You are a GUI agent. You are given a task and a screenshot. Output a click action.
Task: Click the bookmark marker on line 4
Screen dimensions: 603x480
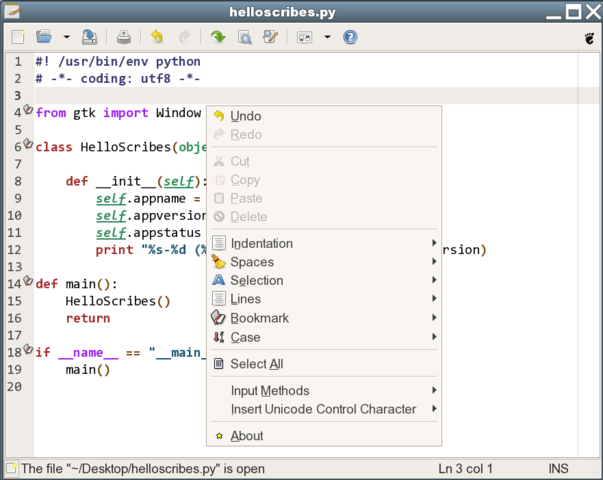point(28,109)
